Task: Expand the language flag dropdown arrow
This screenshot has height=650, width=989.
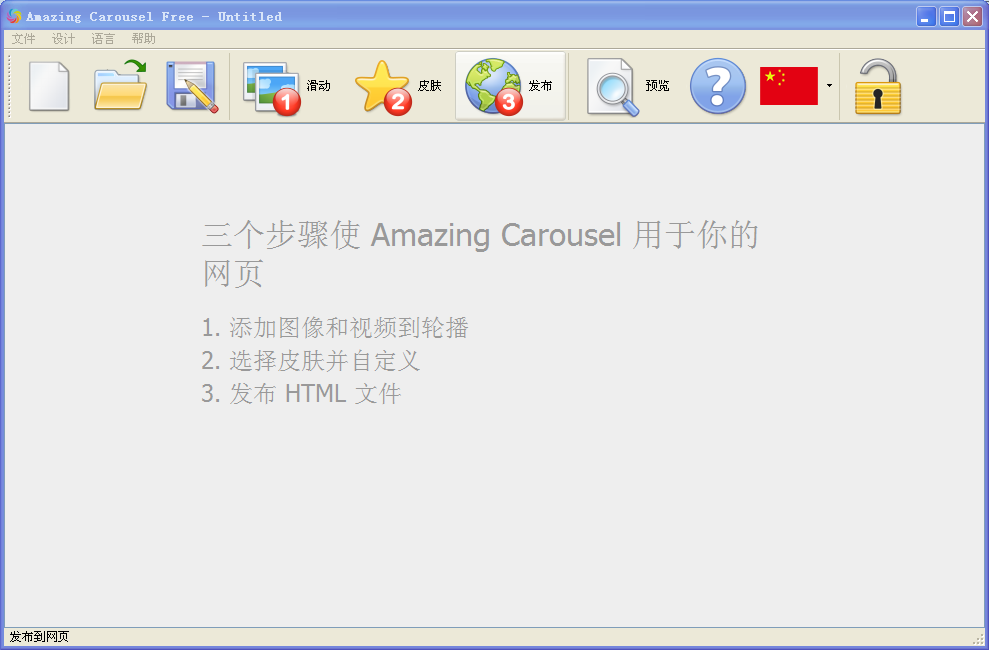Action: (829, 86)
